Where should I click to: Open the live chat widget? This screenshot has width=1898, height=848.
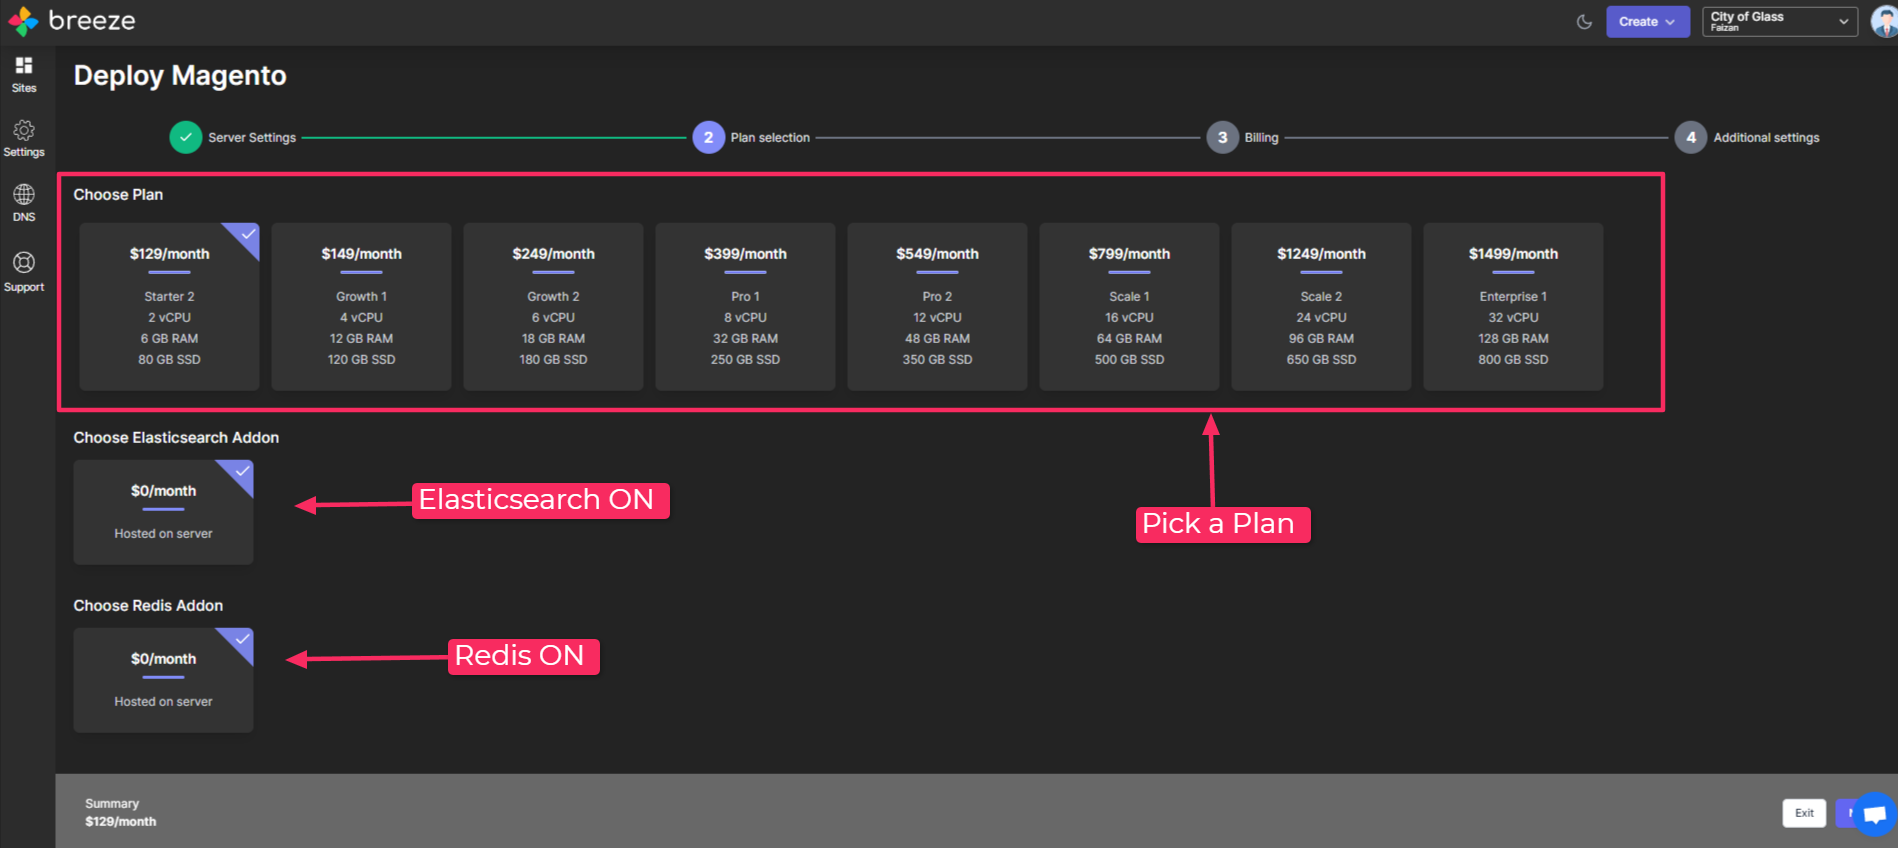tap(1875, 814)
